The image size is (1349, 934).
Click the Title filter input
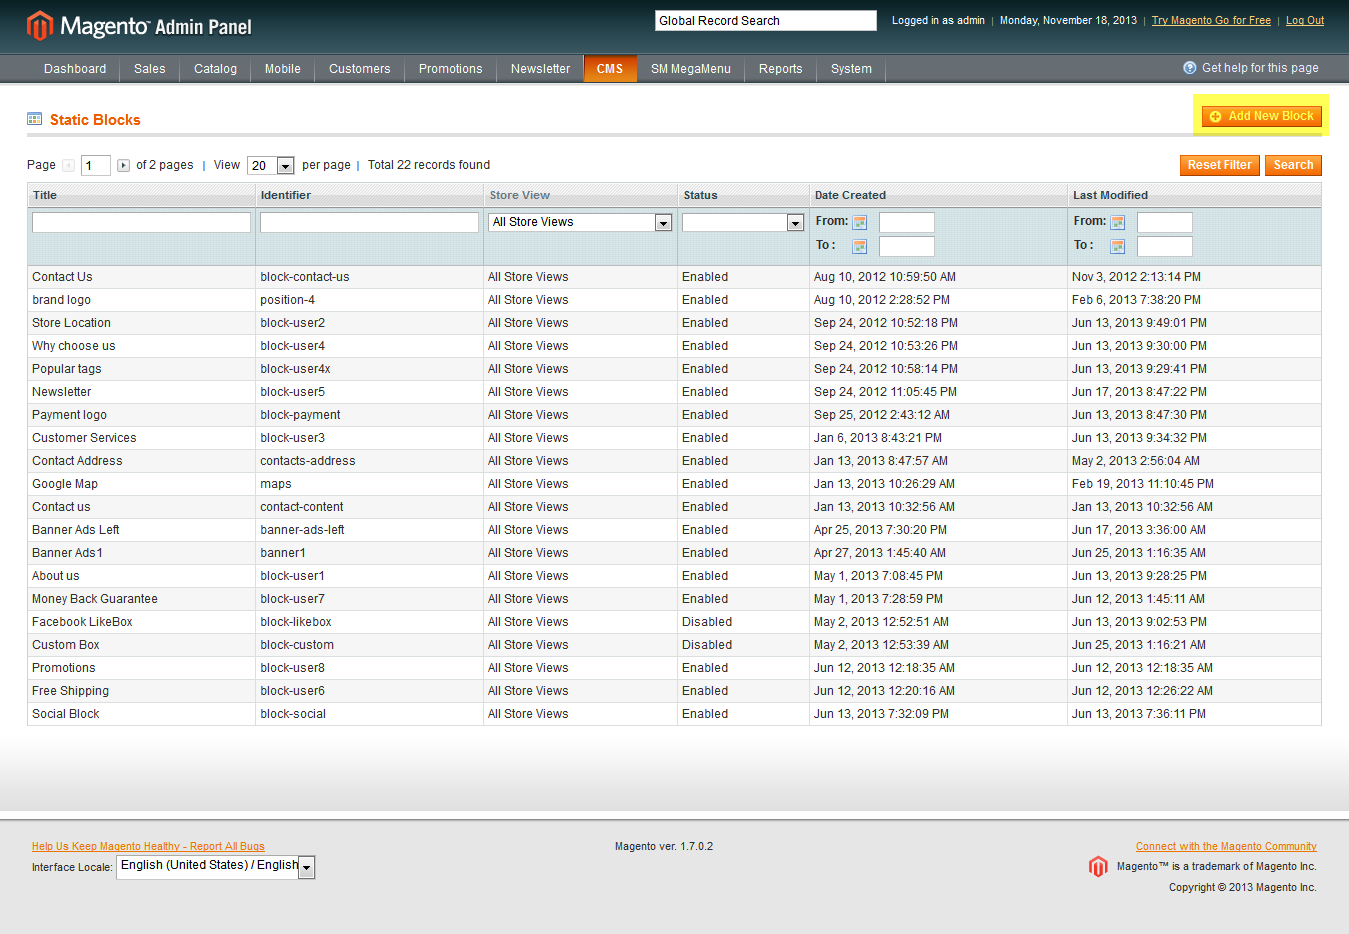141,222
